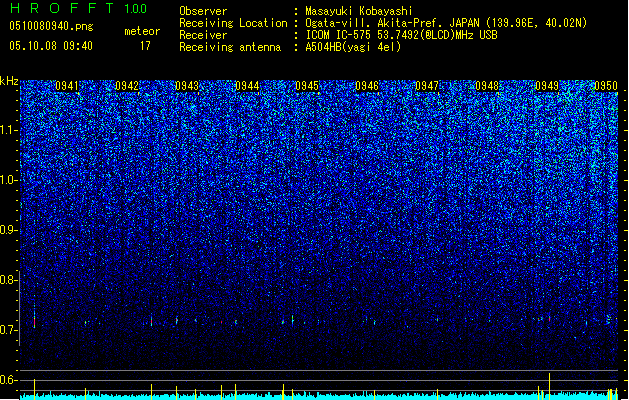Click the yellow power spike at far left

34,389
